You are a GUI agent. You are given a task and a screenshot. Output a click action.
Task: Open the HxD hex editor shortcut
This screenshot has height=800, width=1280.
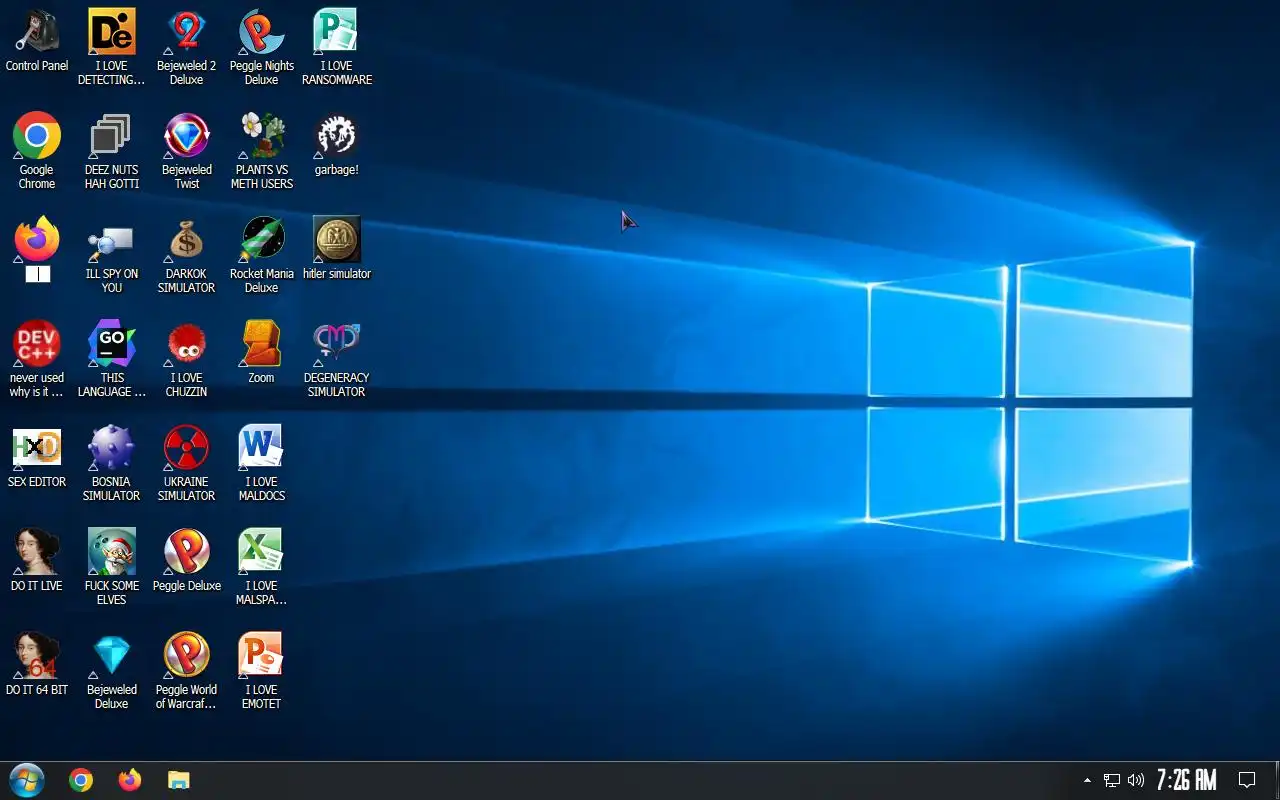tap(37, 448)
